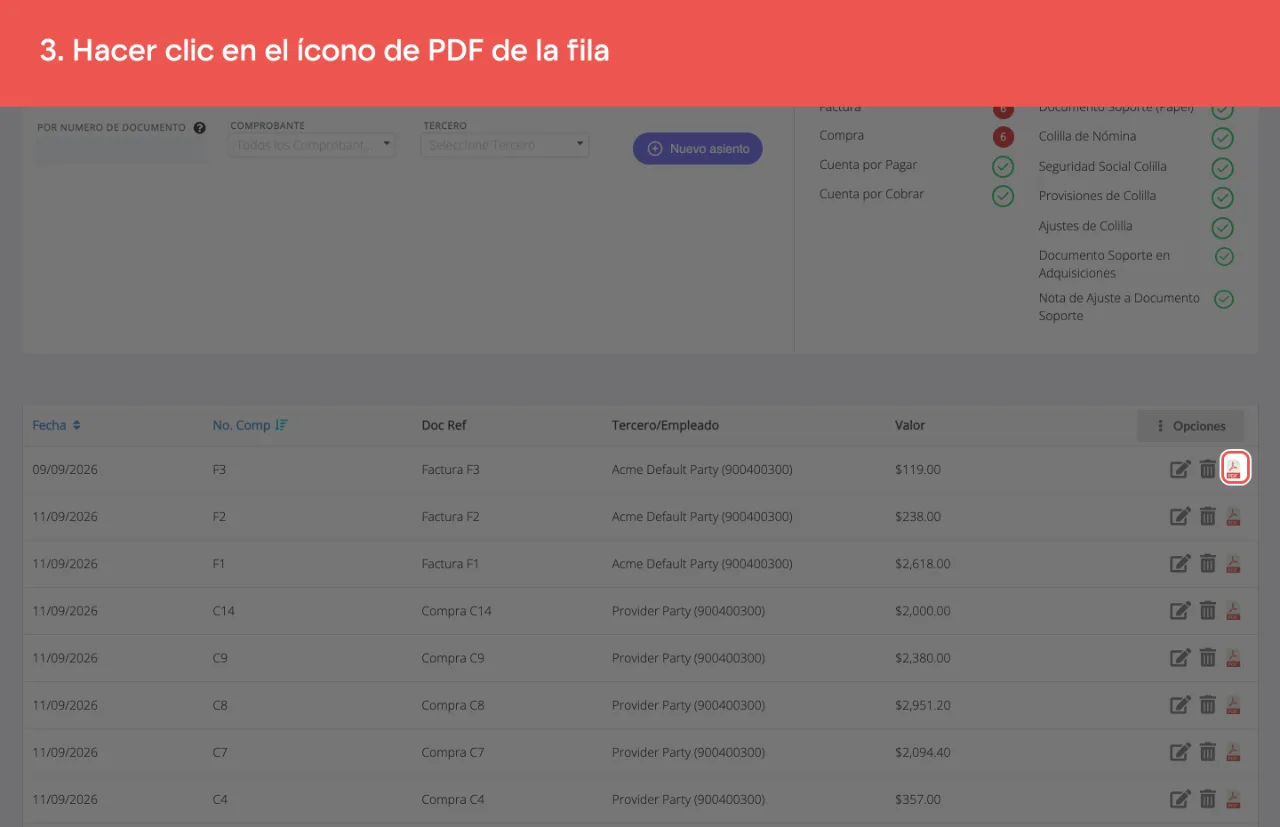Select the 'Compra C8' cell
The width and height of the screenshot is (1280, 827).
click(453, 705)
